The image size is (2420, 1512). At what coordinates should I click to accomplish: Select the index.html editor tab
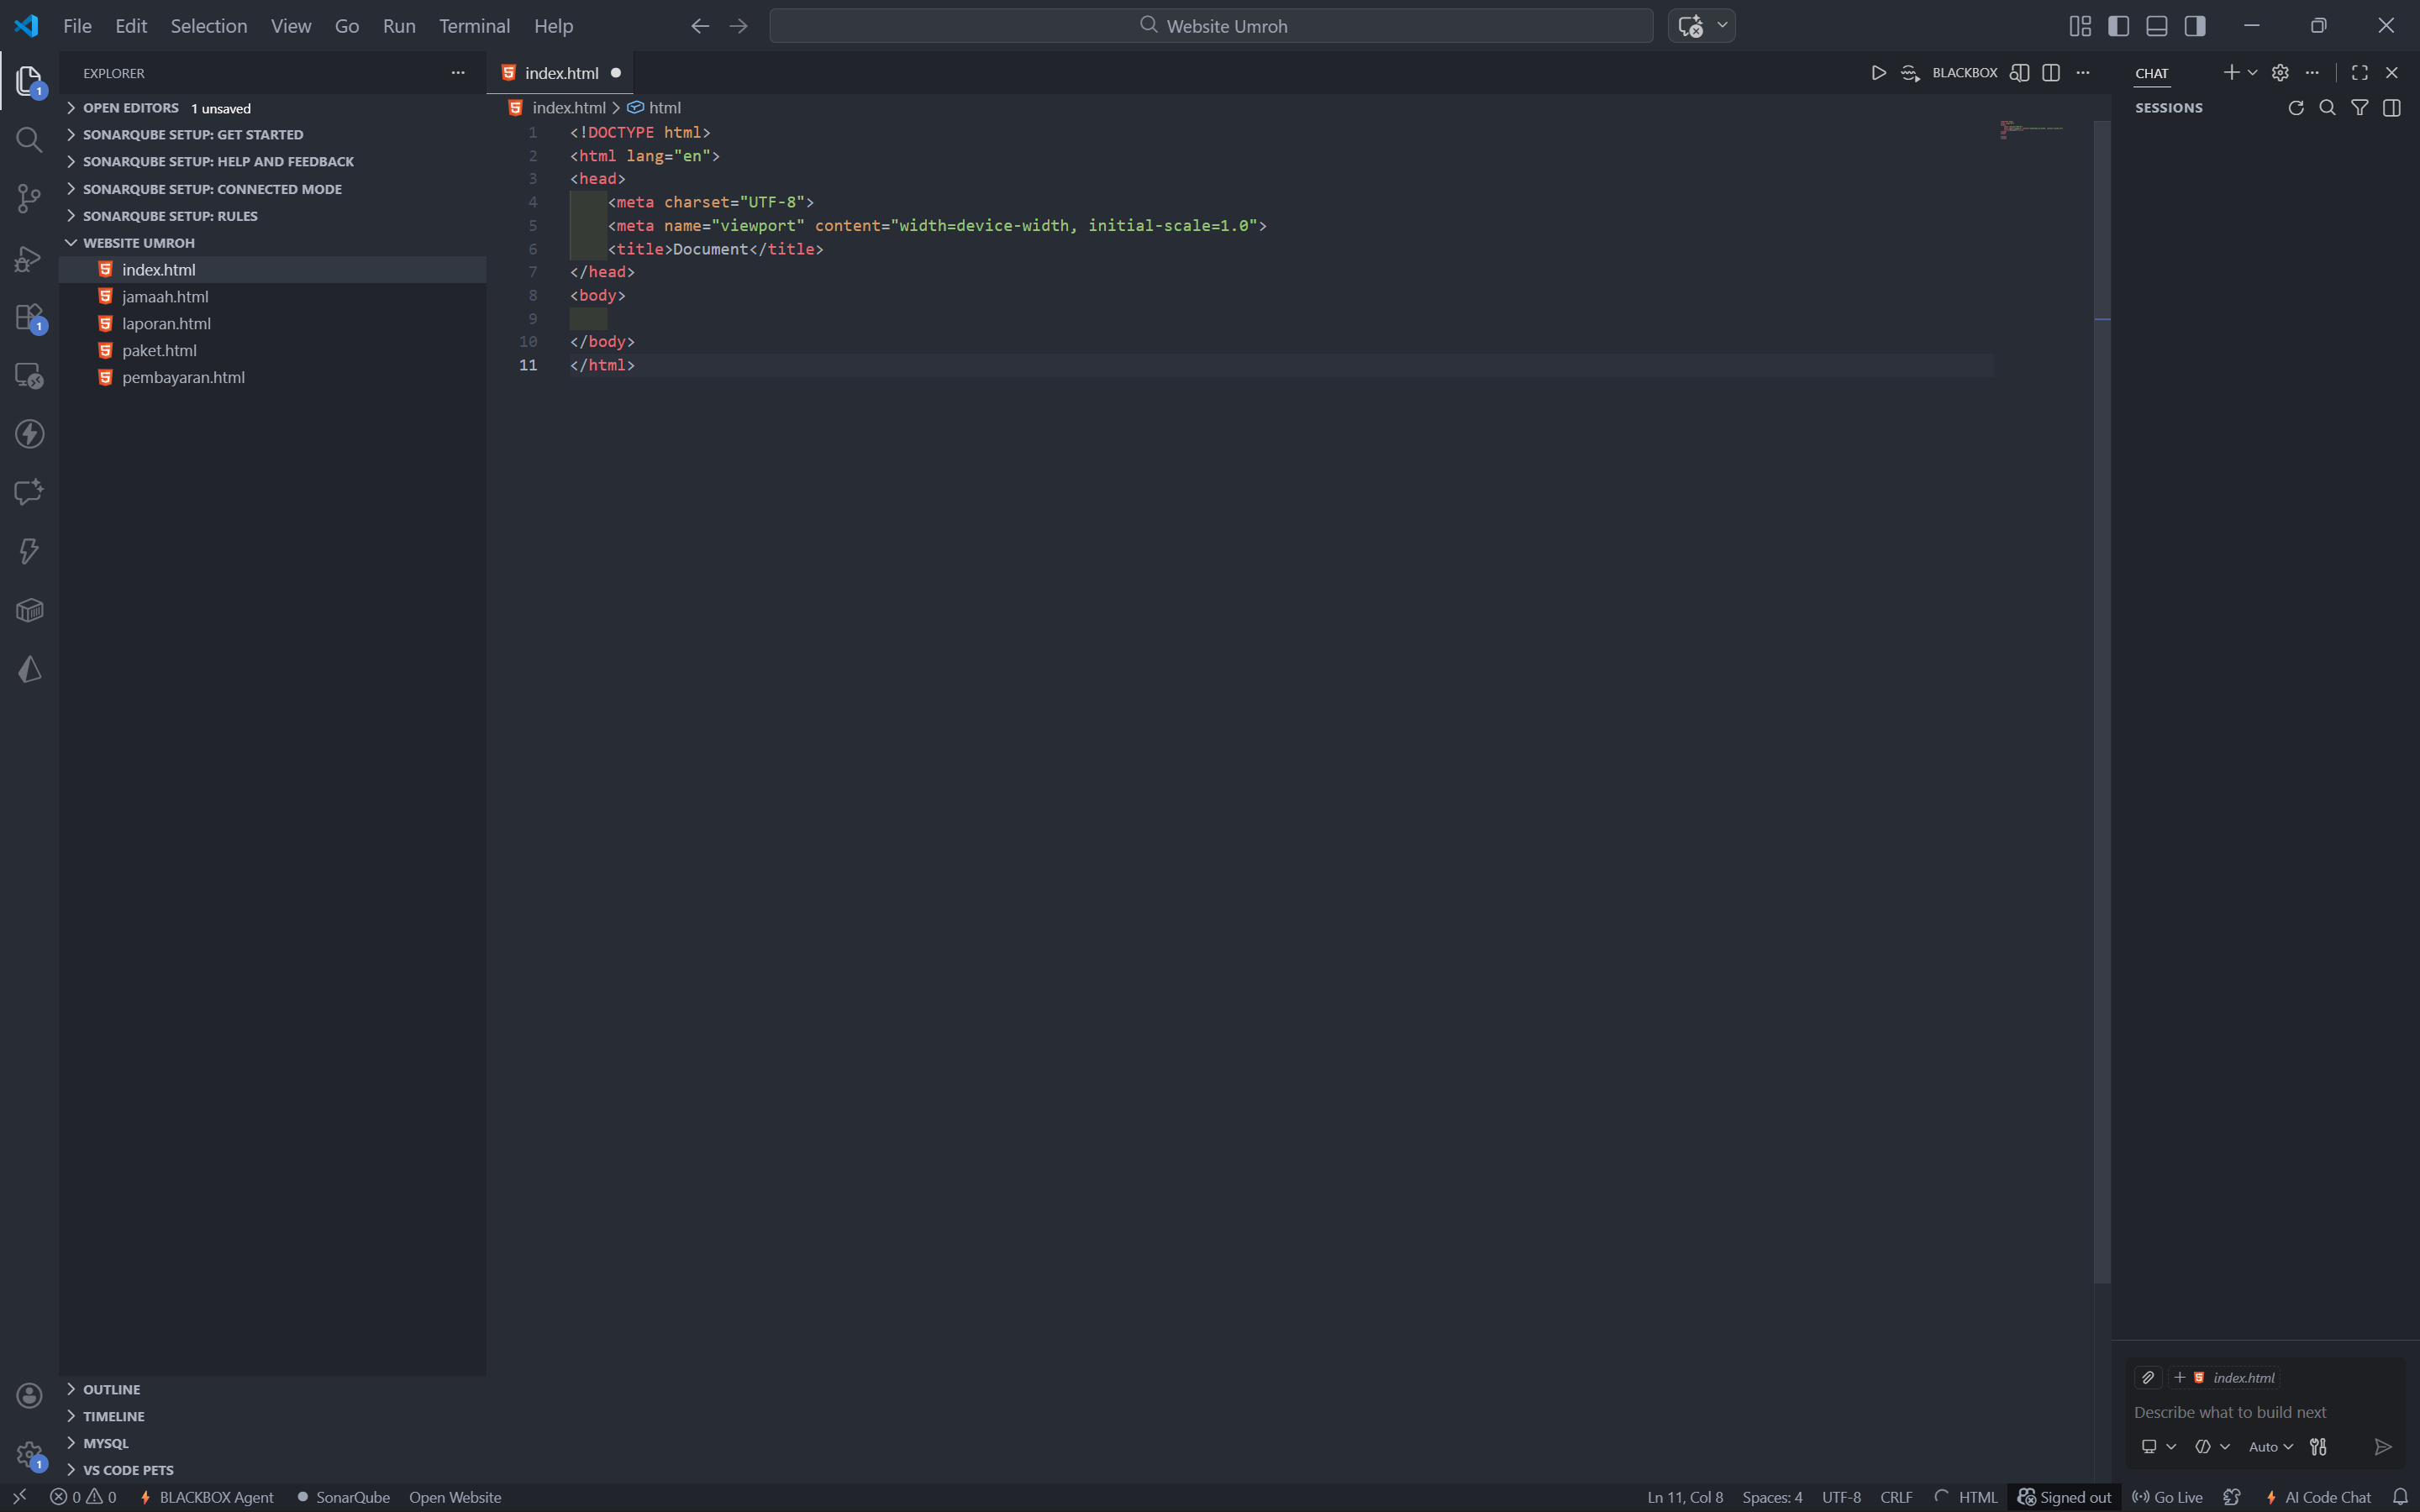561,73
